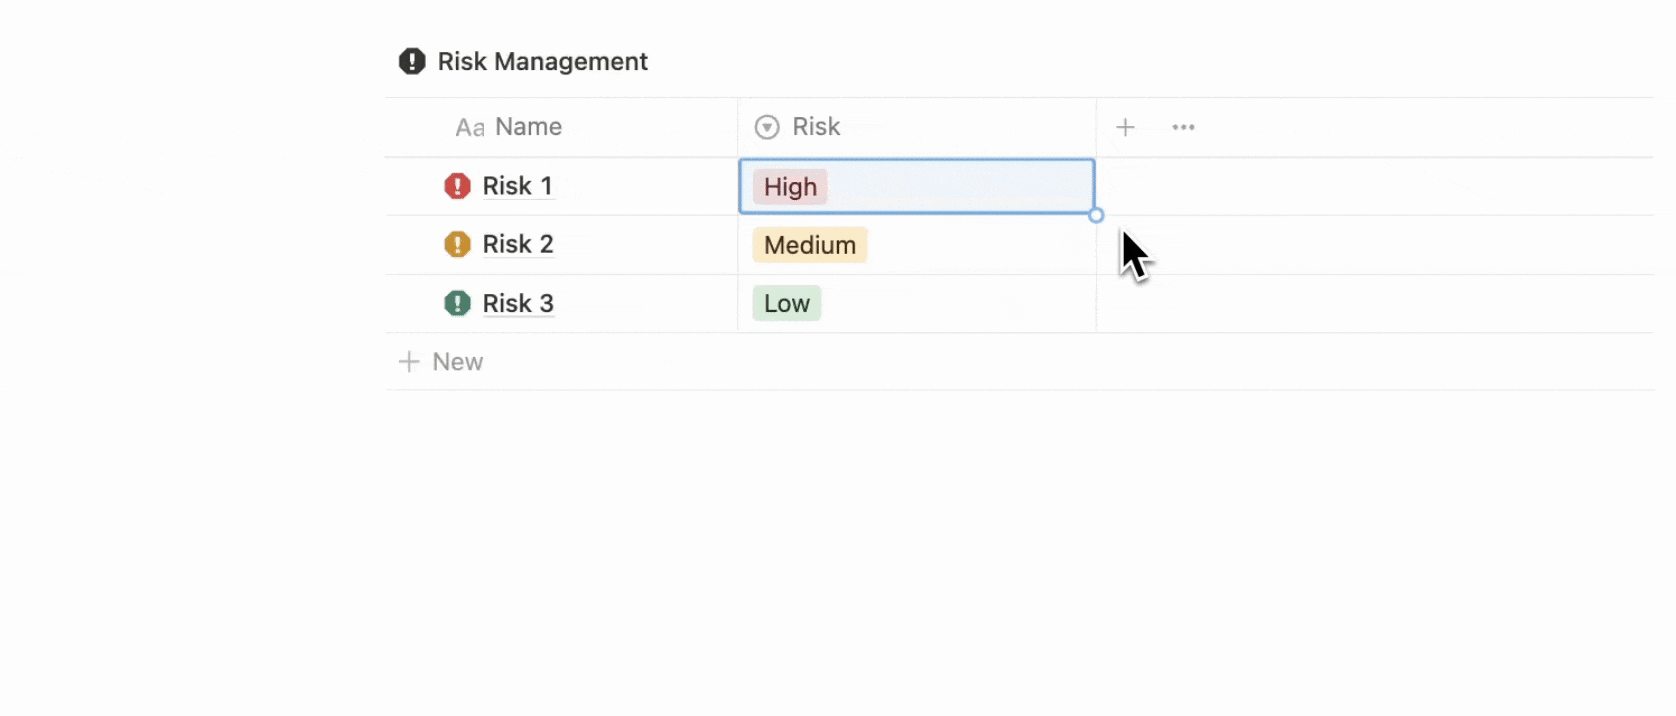The image size is (1676, 716).
Task: Add a new row with New button
Action: 441,362
